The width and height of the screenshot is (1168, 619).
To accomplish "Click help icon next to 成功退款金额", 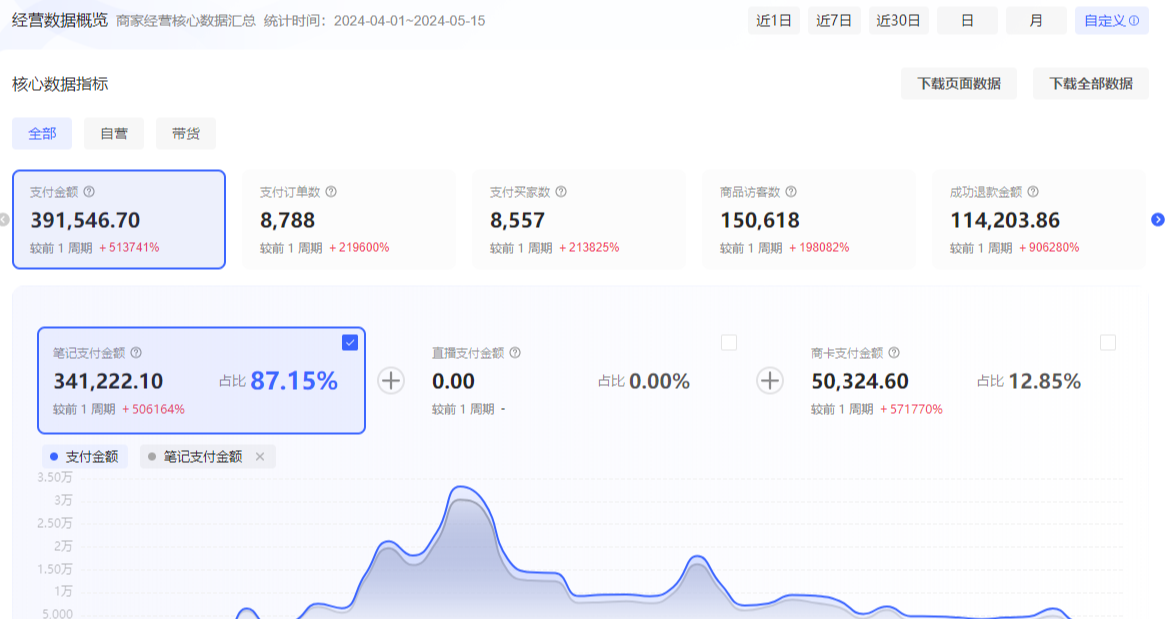I will (x=1033, y=192).
